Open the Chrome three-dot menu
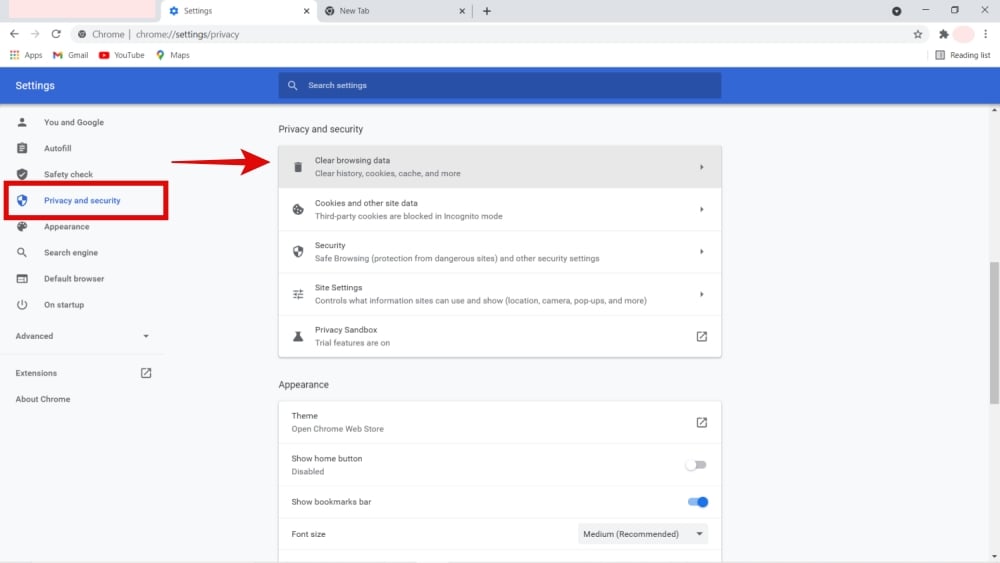This screenshot has height=563, width=1000. tap(985, 34)
